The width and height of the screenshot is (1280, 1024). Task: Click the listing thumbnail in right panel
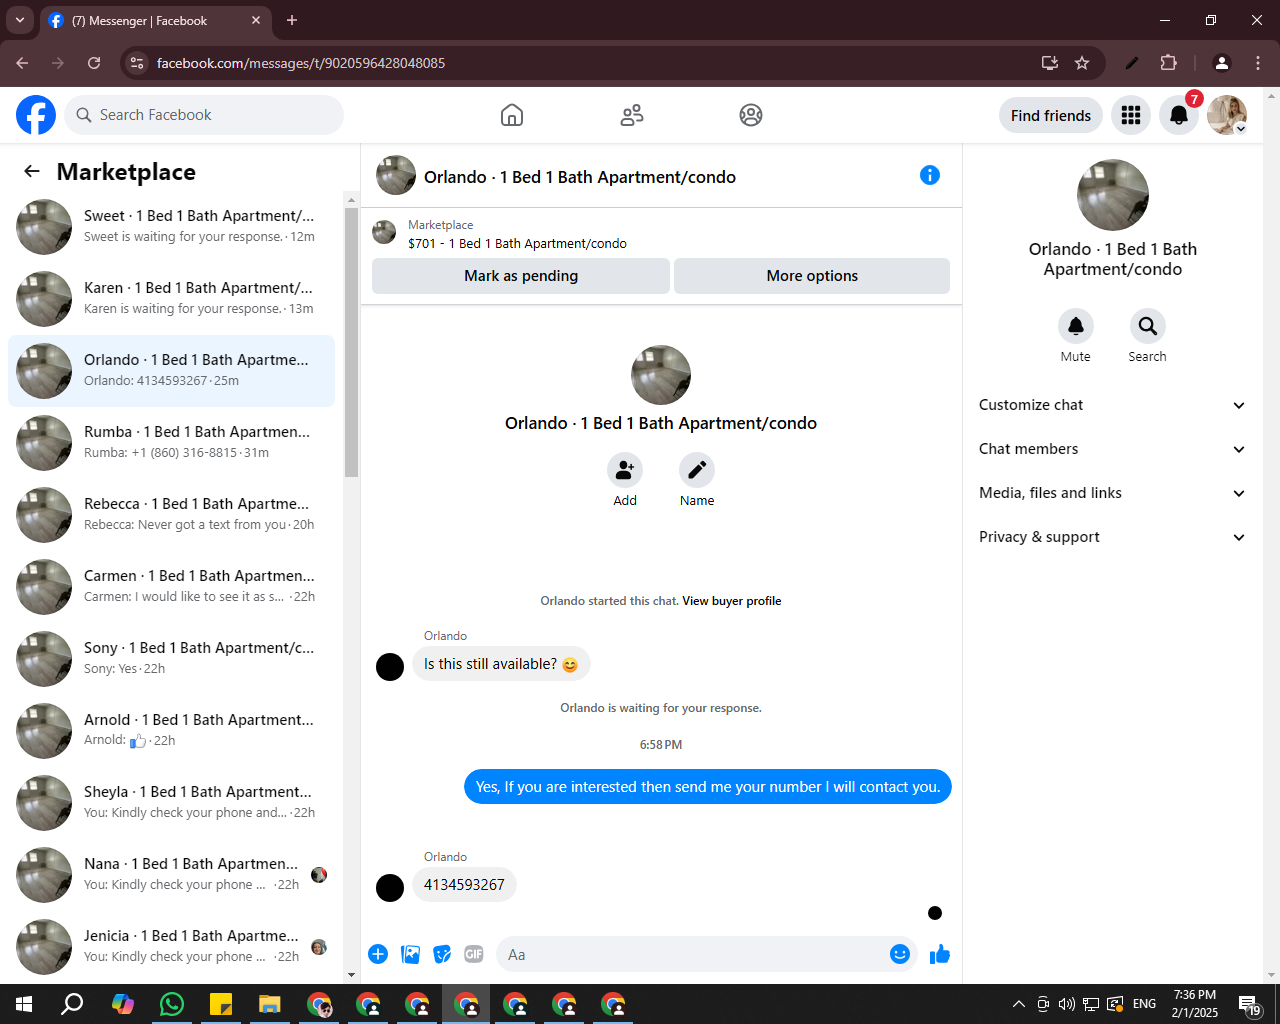click(1113, 195)
